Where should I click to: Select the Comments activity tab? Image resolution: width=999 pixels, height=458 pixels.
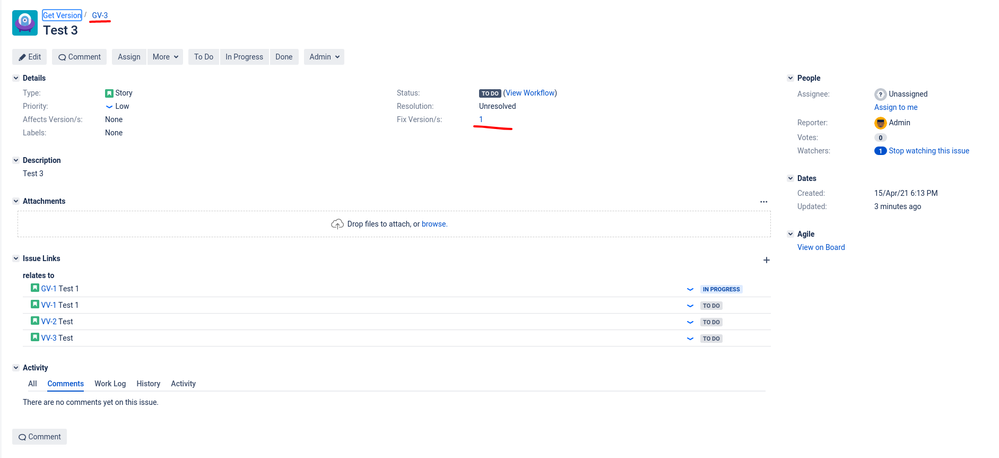click(x=66, y=384)
